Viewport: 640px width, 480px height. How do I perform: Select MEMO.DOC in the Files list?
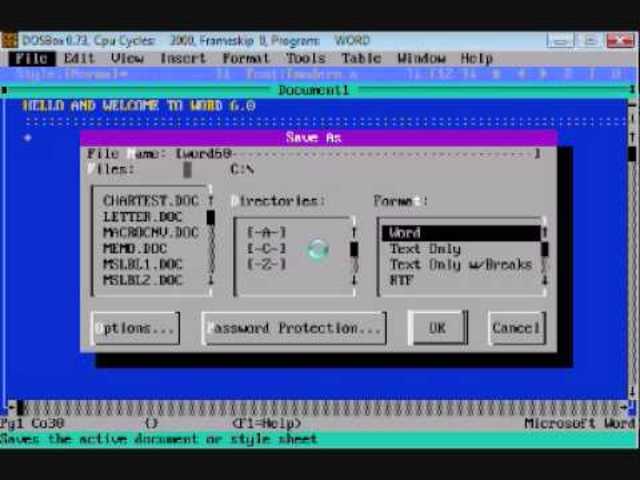135,249
